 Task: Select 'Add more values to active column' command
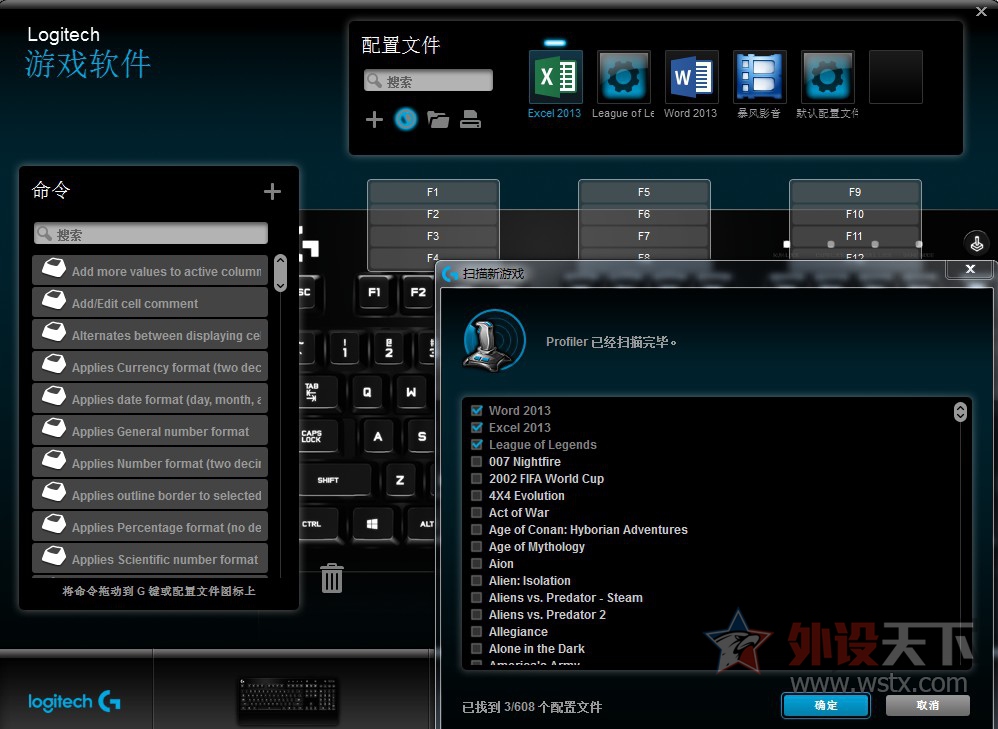pyautogui.click(x=150, y=270)
